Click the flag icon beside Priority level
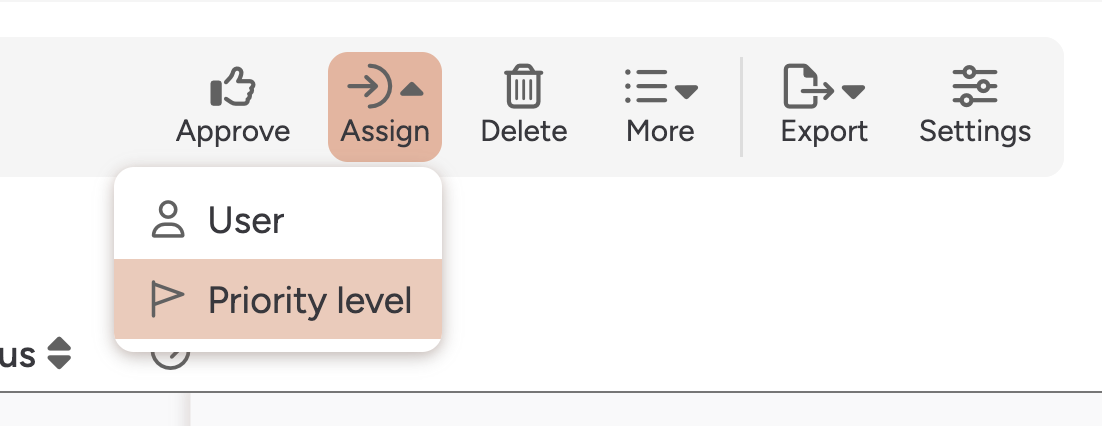The height and width of the screenshot is (426, 1102). (168, 300)
